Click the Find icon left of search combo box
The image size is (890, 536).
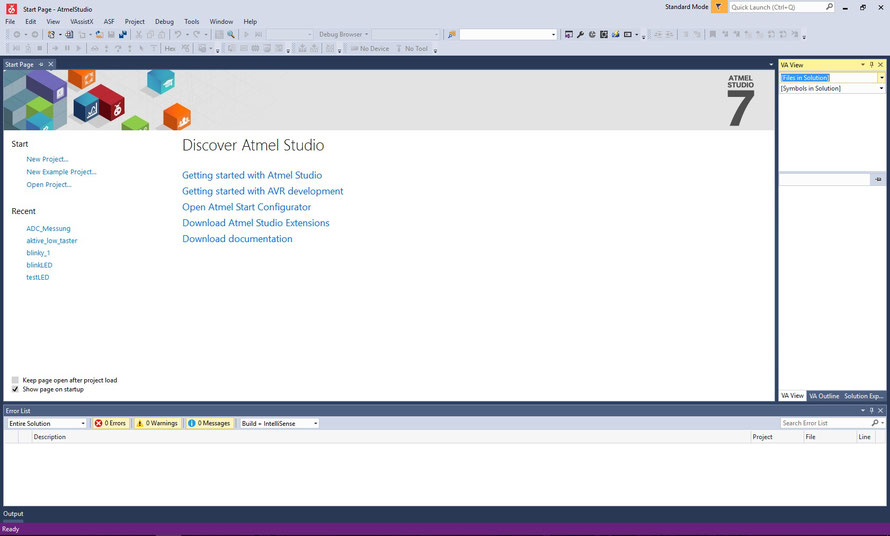pyautogui.click(x=452, y=35)
